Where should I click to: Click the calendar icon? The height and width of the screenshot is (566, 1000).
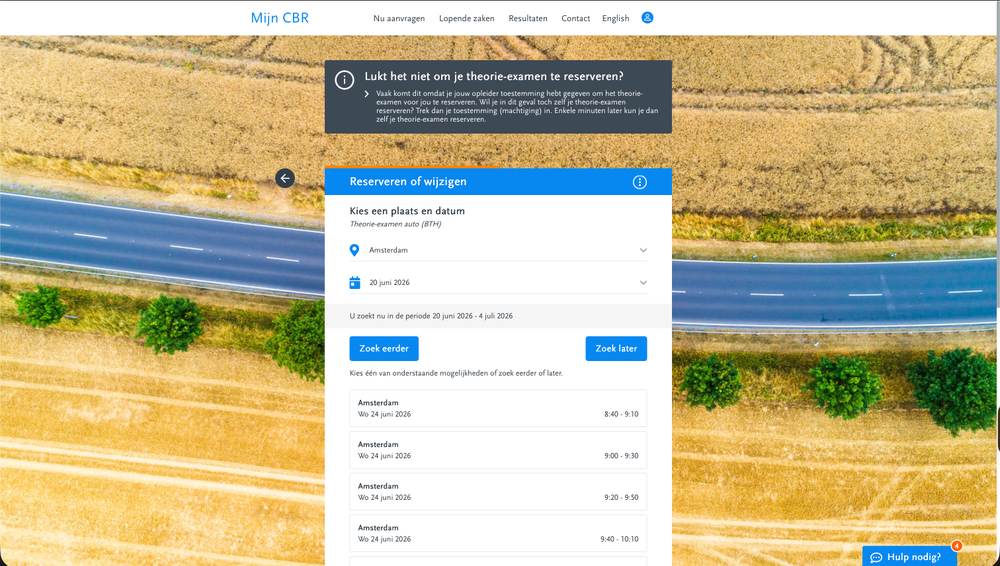(x=355, y=282)
